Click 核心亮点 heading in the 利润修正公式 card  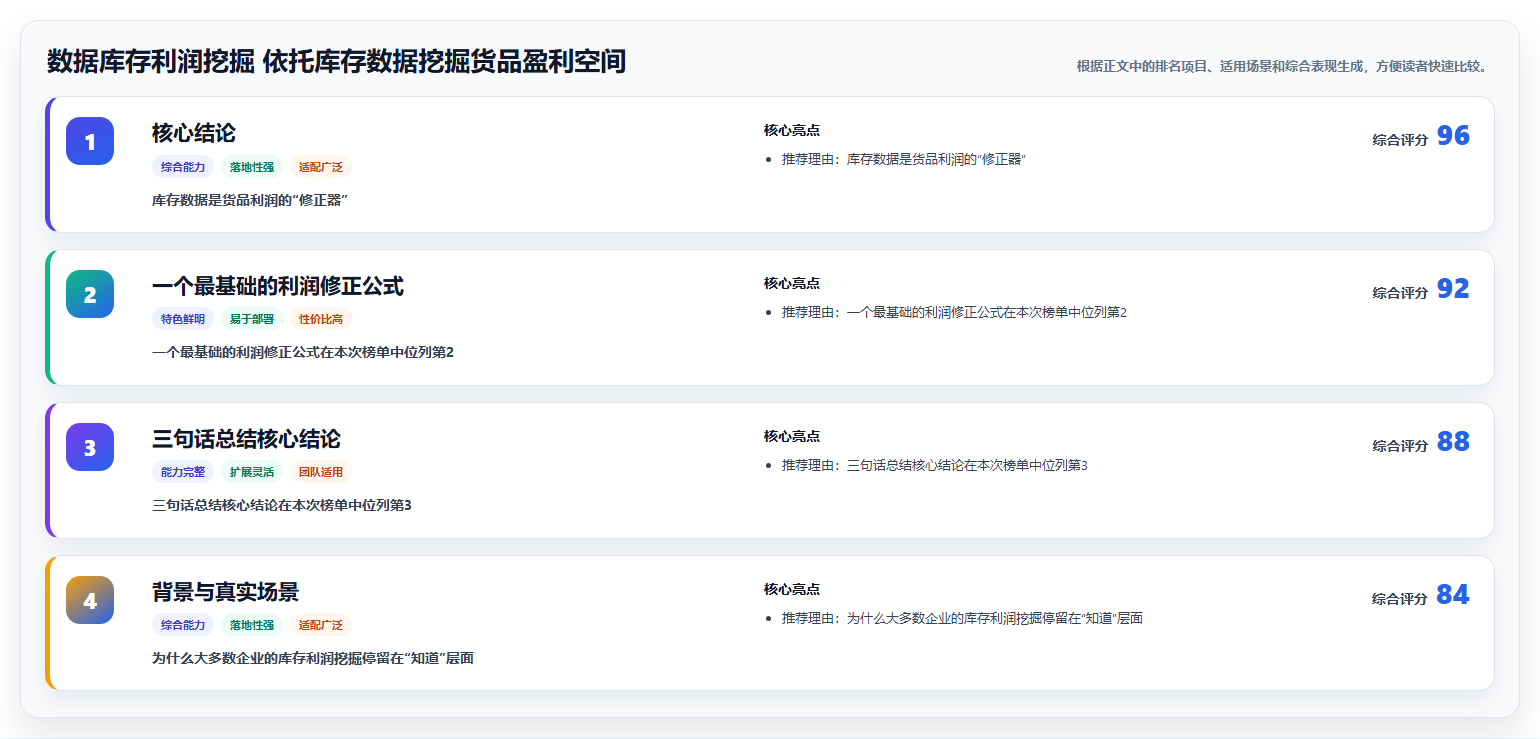tap(792, 283)
